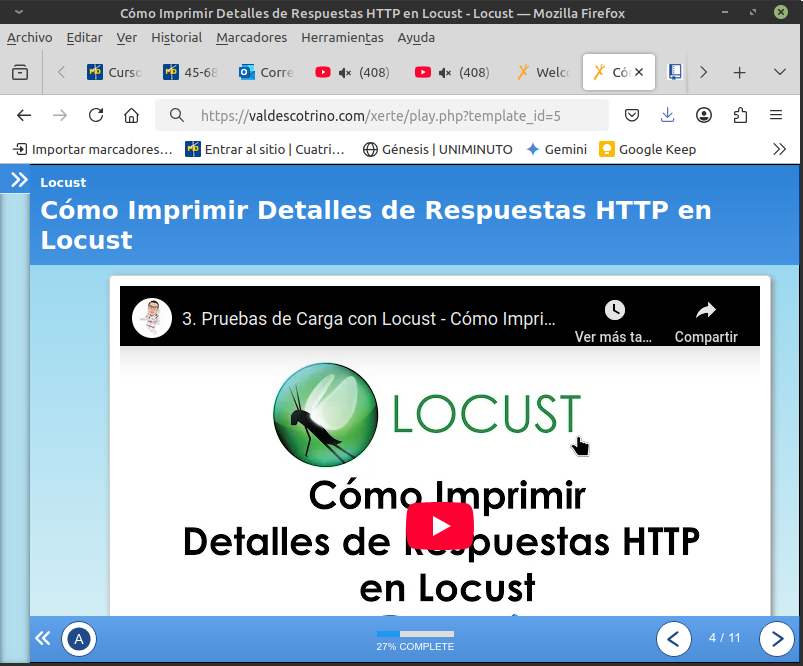Click the 4 / 11 page counter
Image resolution: width=803 pixels, height=666 pixels.
click(724, 638)
